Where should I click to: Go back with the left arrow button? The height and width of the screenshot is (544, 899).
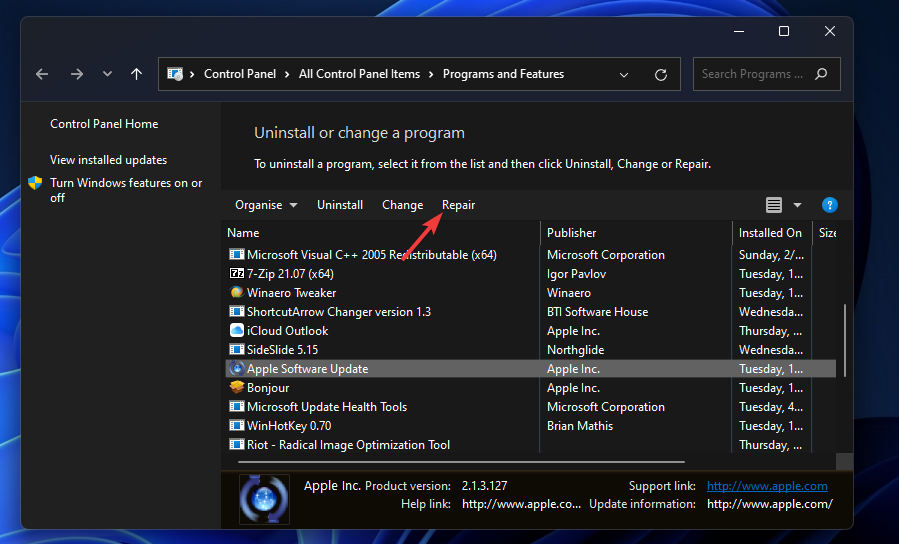click(42, 74)
